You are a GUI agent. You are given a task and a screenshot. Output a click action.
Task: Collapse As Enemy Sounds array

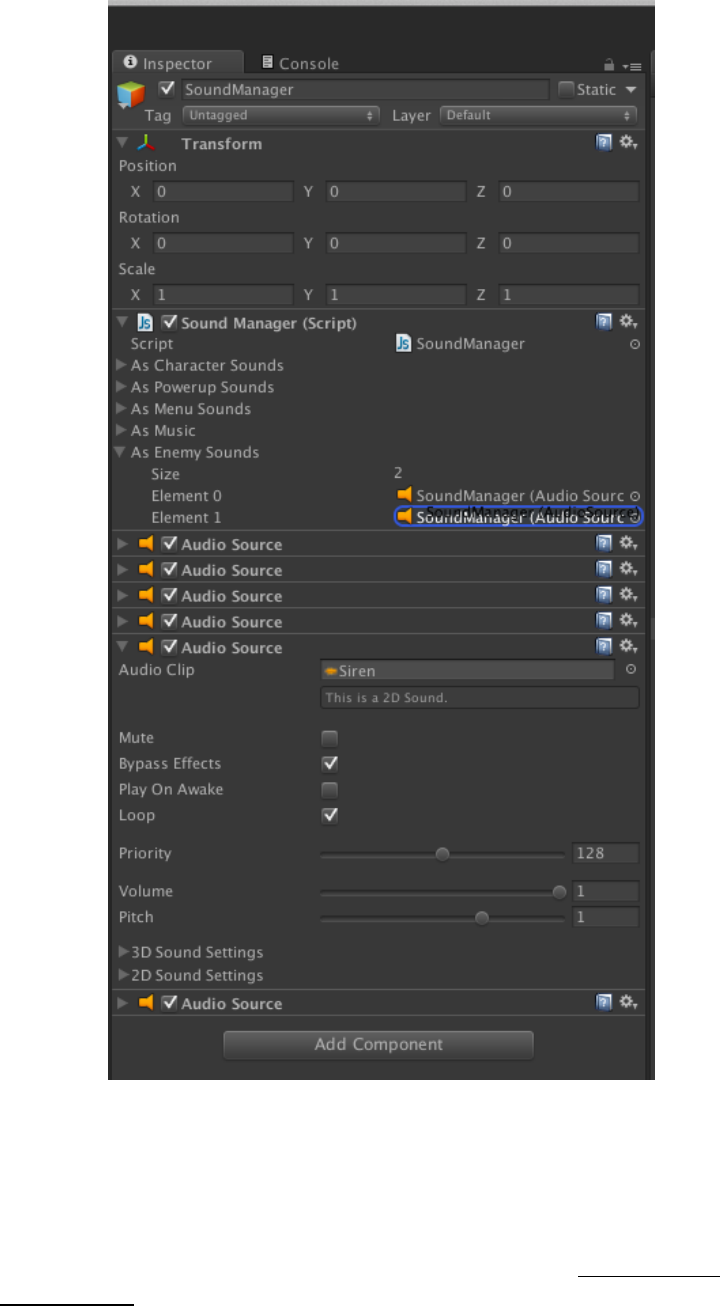coord(122,452)
